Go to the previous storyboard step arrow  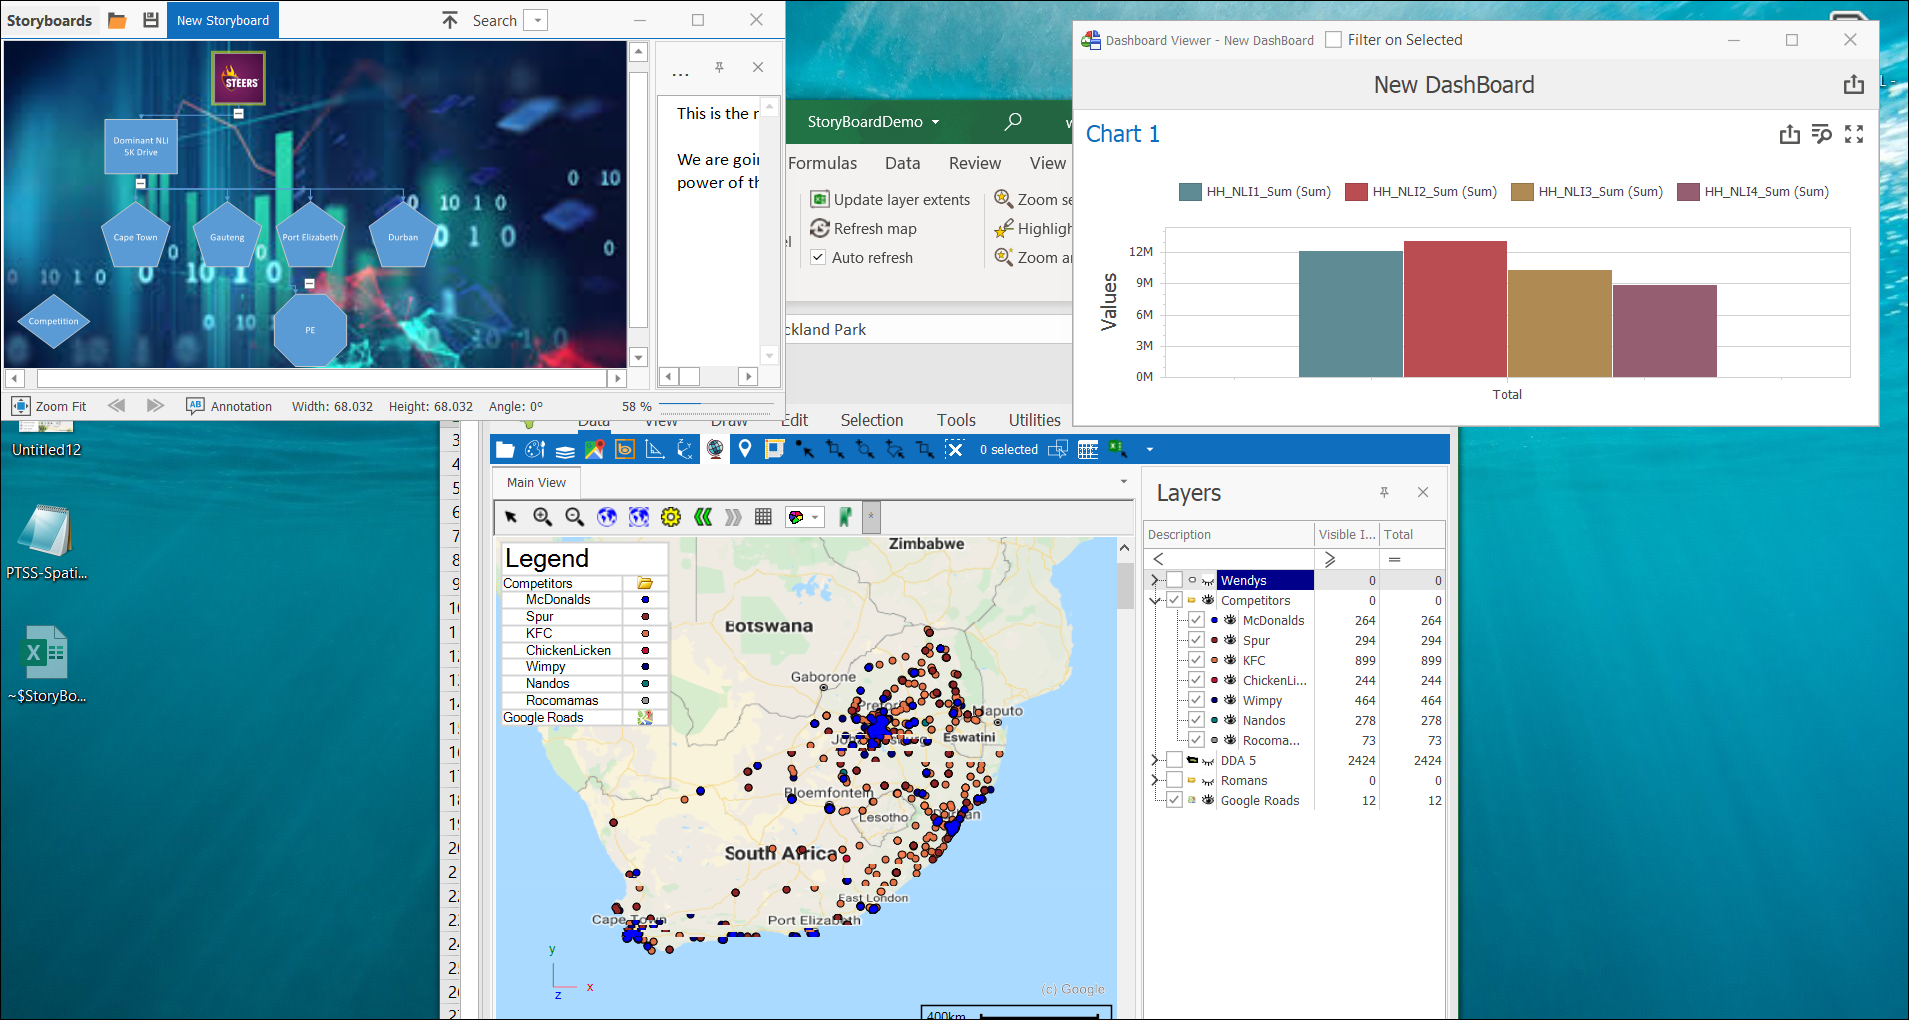pos(117,406)
